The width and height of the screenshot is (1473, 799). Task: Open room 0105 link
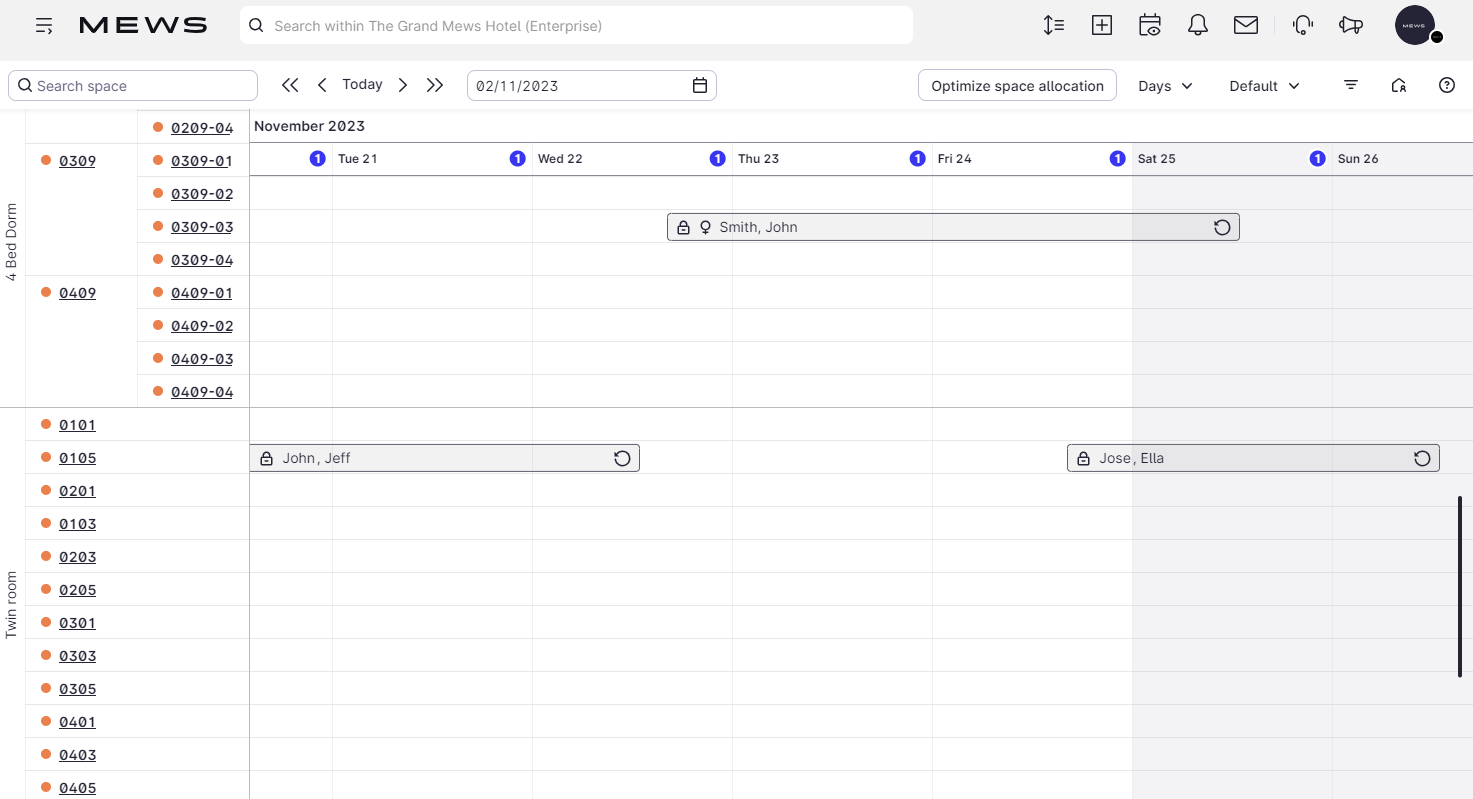tap(77, 458)
